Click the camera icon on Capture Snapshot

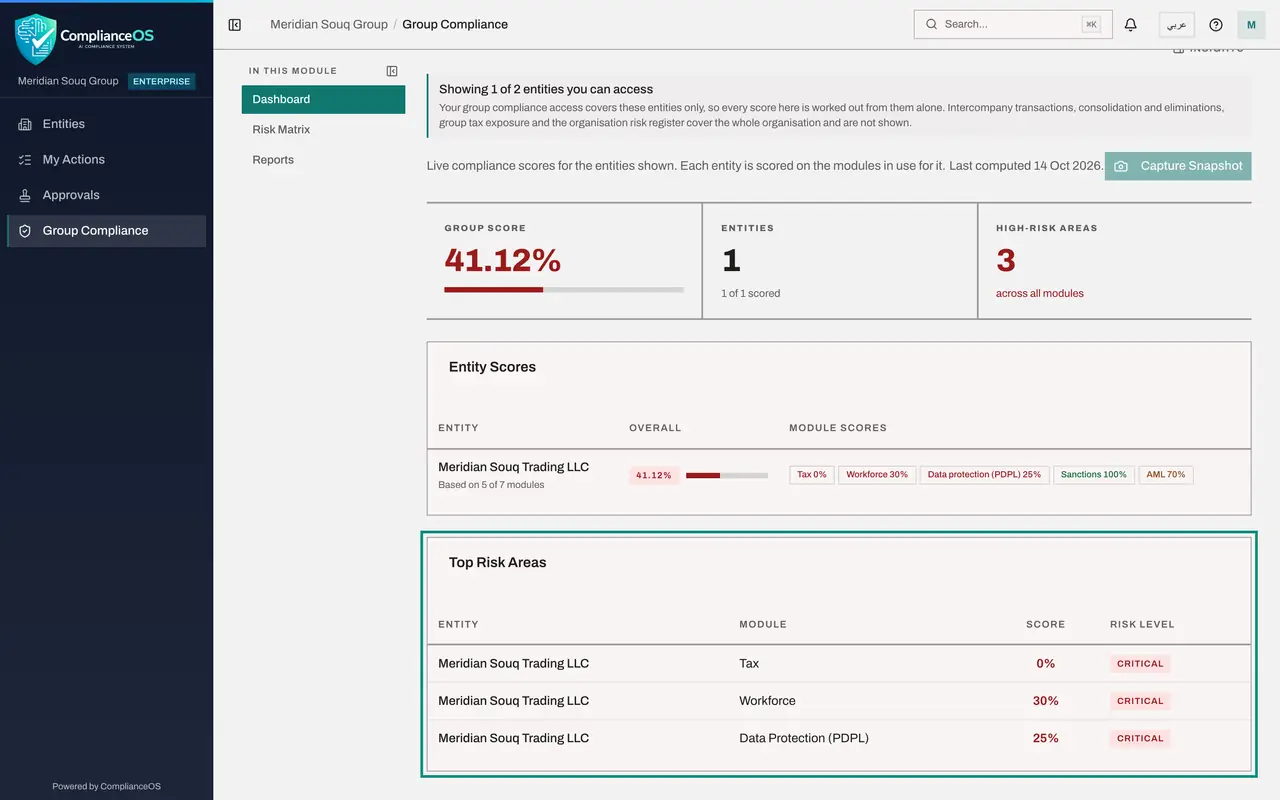1121,166
